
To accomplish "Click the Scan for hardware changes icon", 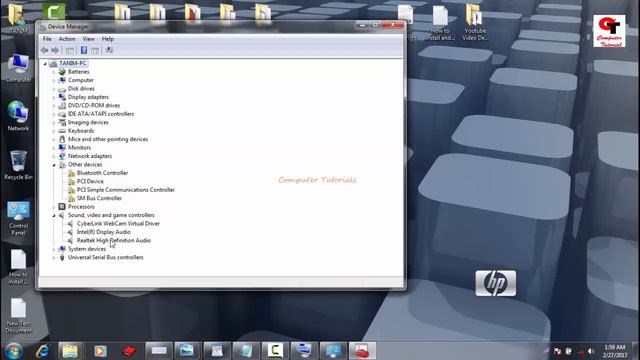I will click(x=109, y=50).
